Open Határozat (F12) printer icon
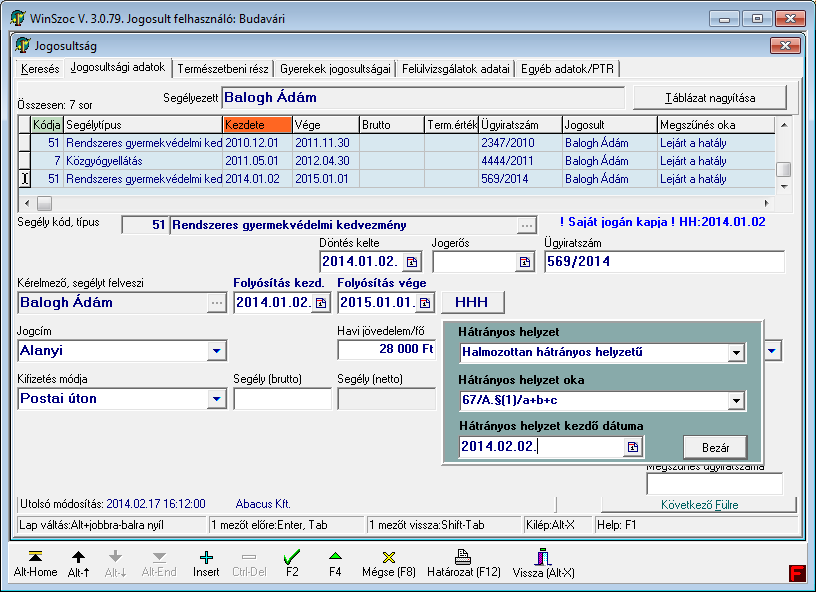This screenshot has width=816, height=592. pyautogui.click(x=463, y=557)
